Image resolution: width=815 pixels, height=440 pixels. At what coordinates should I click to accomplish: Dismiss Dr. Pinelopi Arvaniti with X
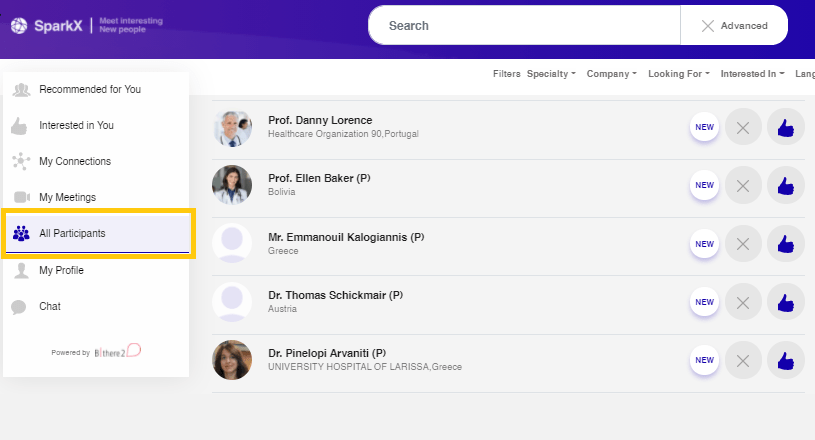tap(743, 360)
